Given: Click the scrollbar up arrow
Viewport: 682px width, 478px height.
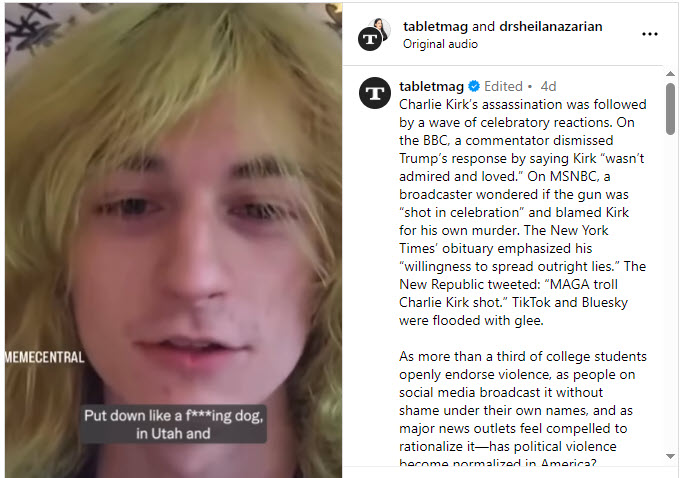Looking at the screenshot, I should pos(670,75).
